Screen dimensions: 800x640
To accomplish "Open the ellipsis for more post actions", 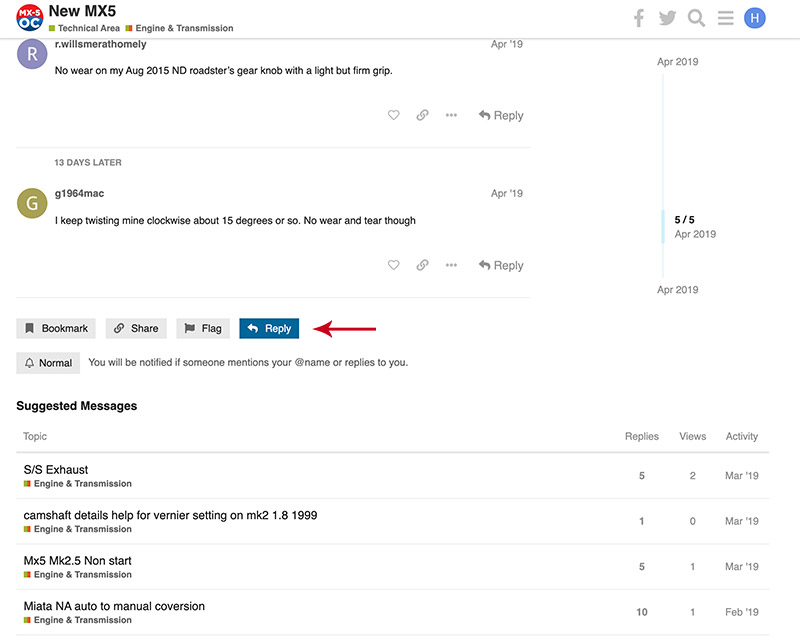I will point(451,264).
